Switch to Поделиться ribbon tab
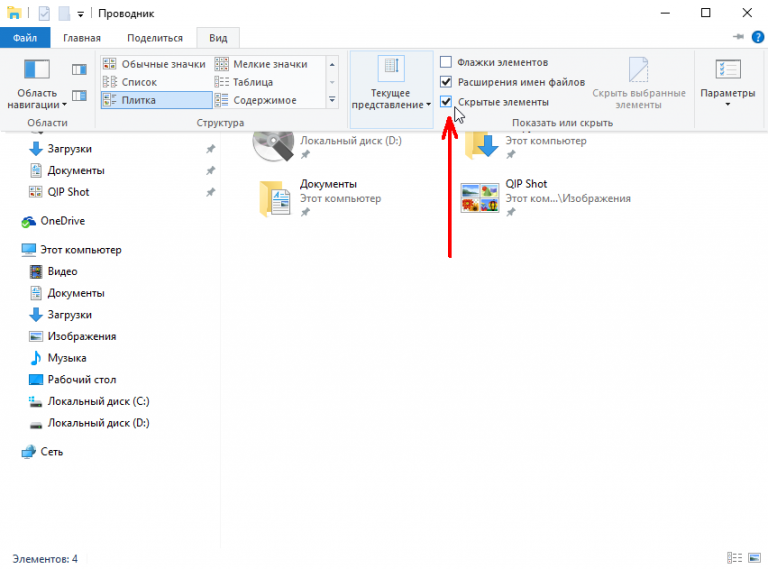This screenshot has width=768, height=569. (155, 38)
